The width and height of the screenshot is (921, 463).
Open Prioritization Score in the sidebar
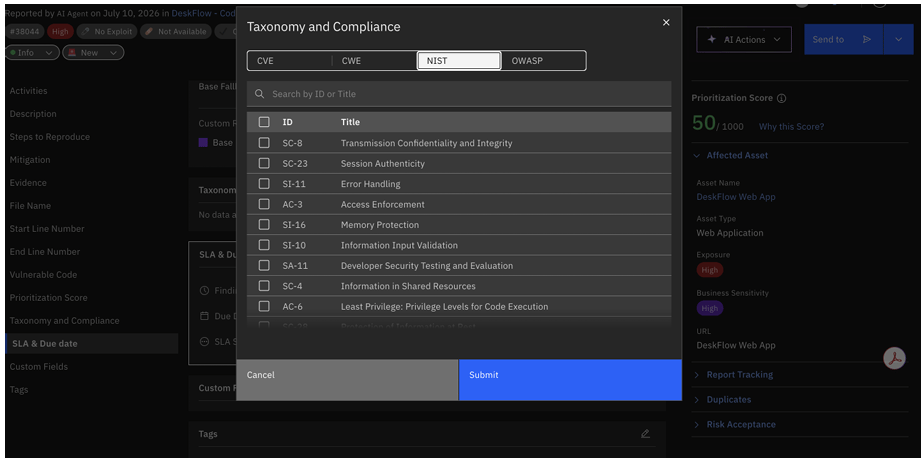point(48,298)
